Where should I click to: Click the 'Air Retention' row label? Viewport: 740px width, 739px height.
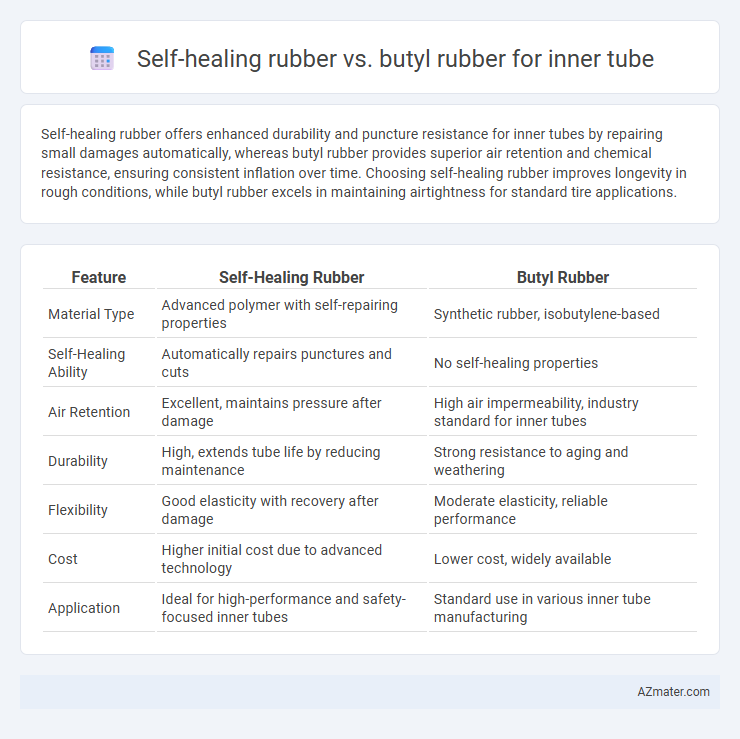pos(89,412)
